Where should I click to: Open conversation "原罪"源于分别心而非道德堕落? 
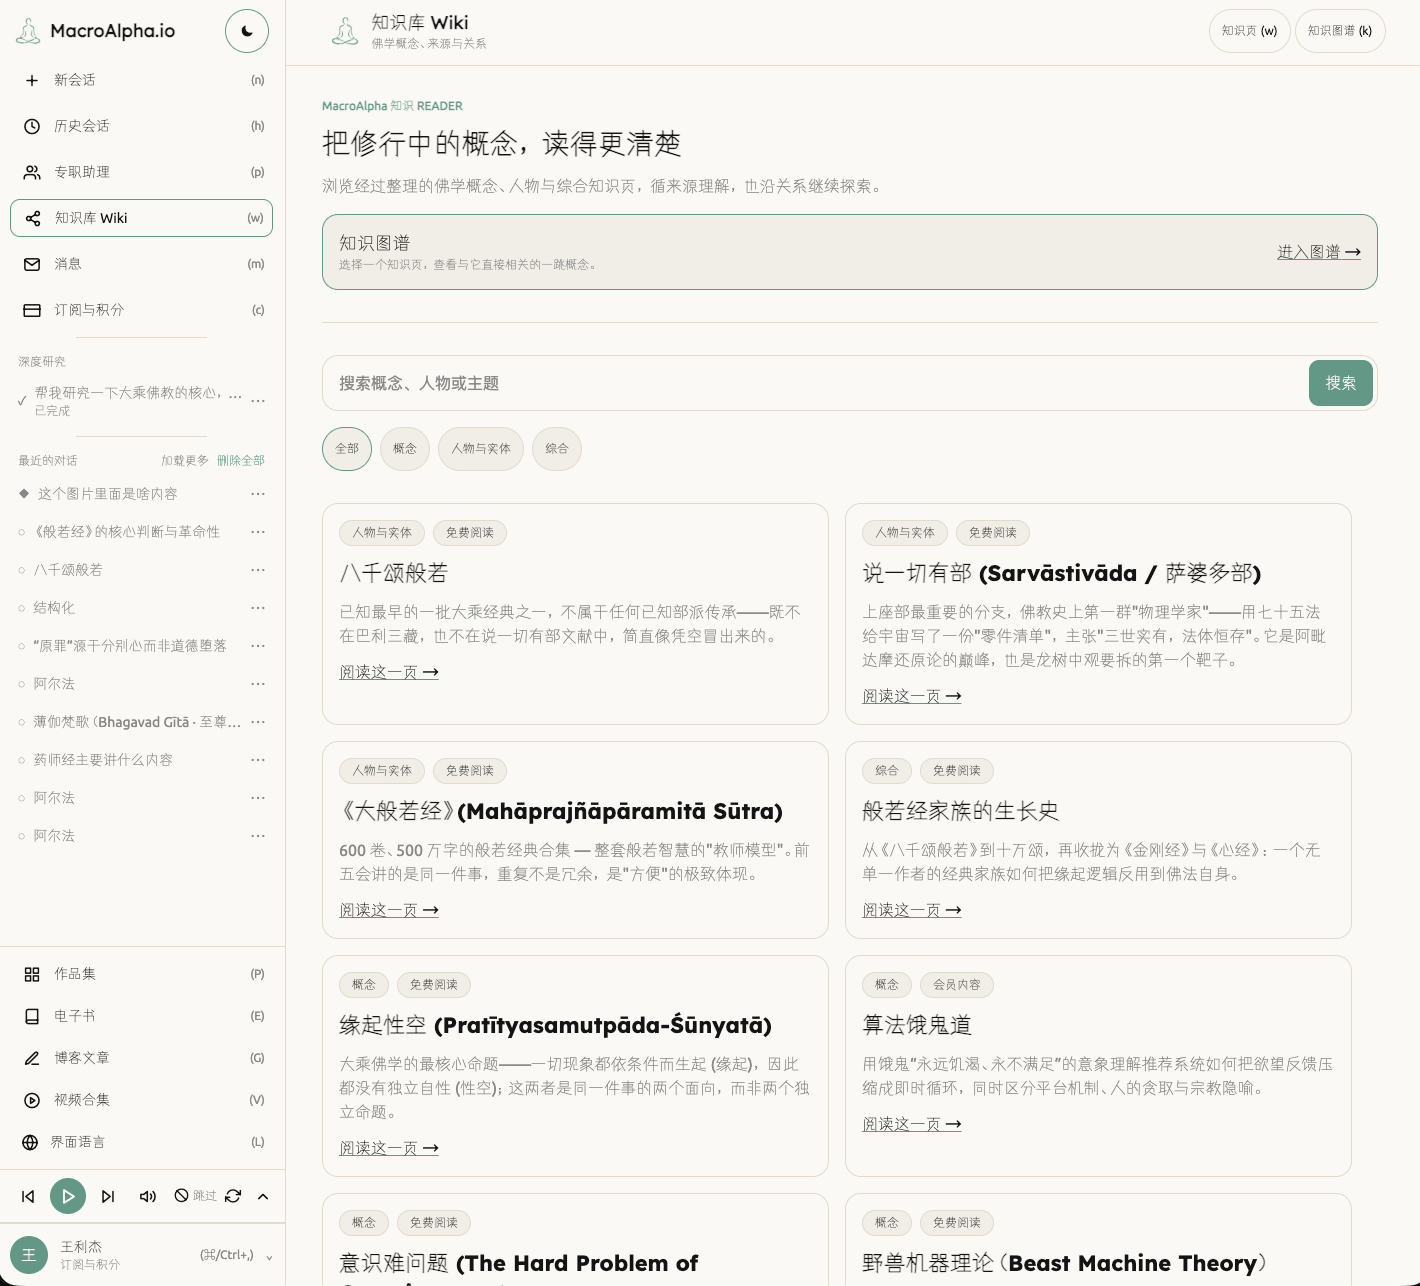130,646
